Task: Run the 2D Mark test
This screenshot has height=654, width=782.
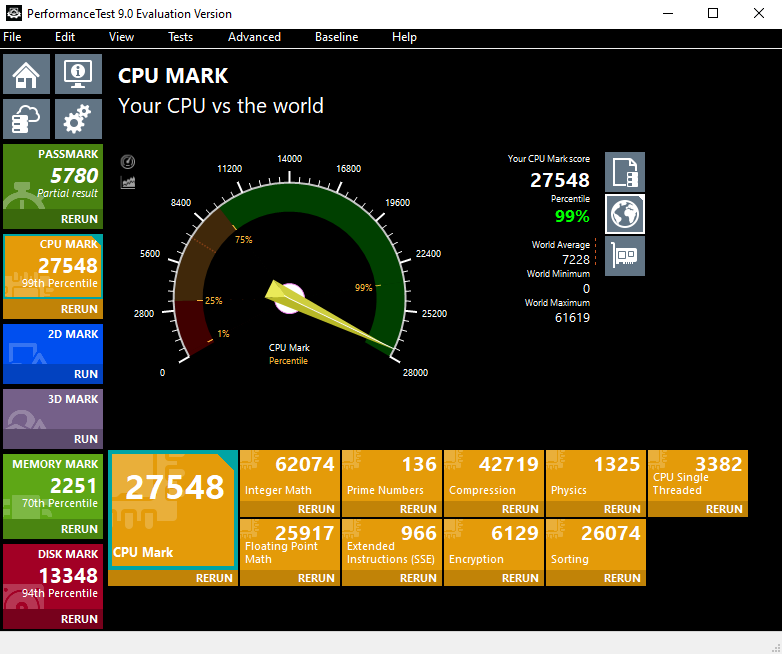Action: pyautogui.click(x=53, y=374)
